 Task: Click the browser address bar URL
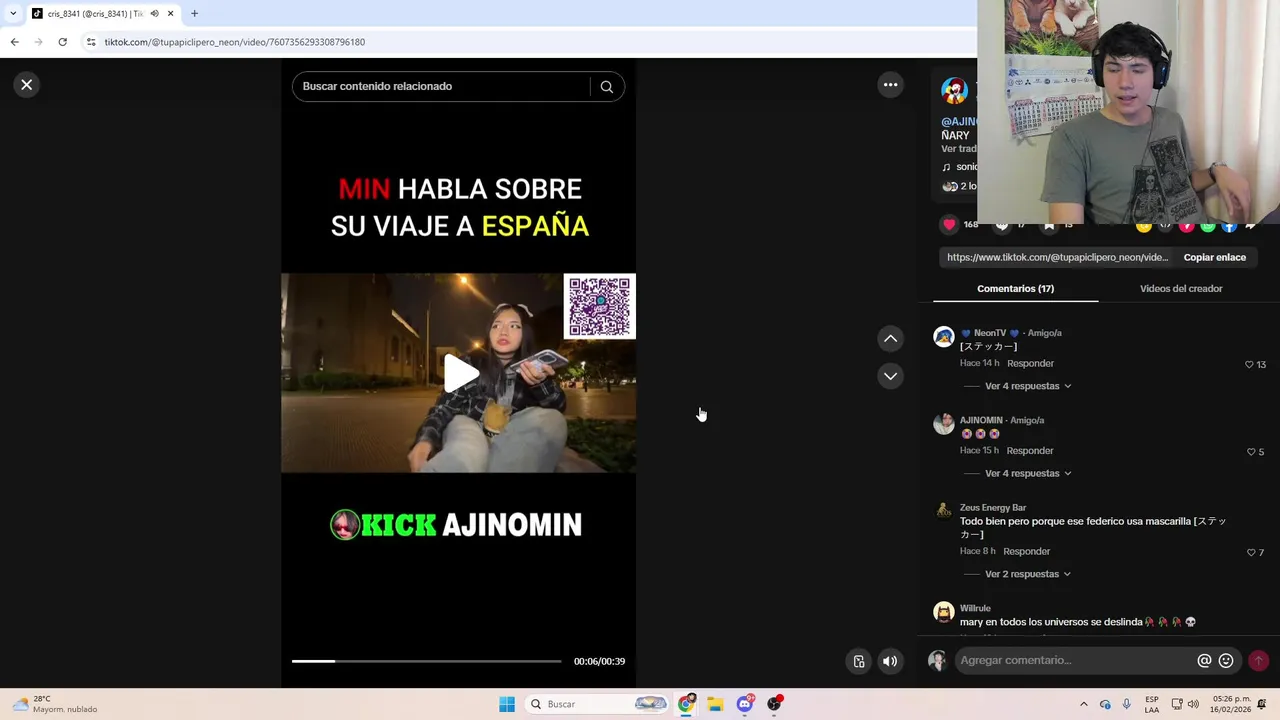click(x=235, y=42)
